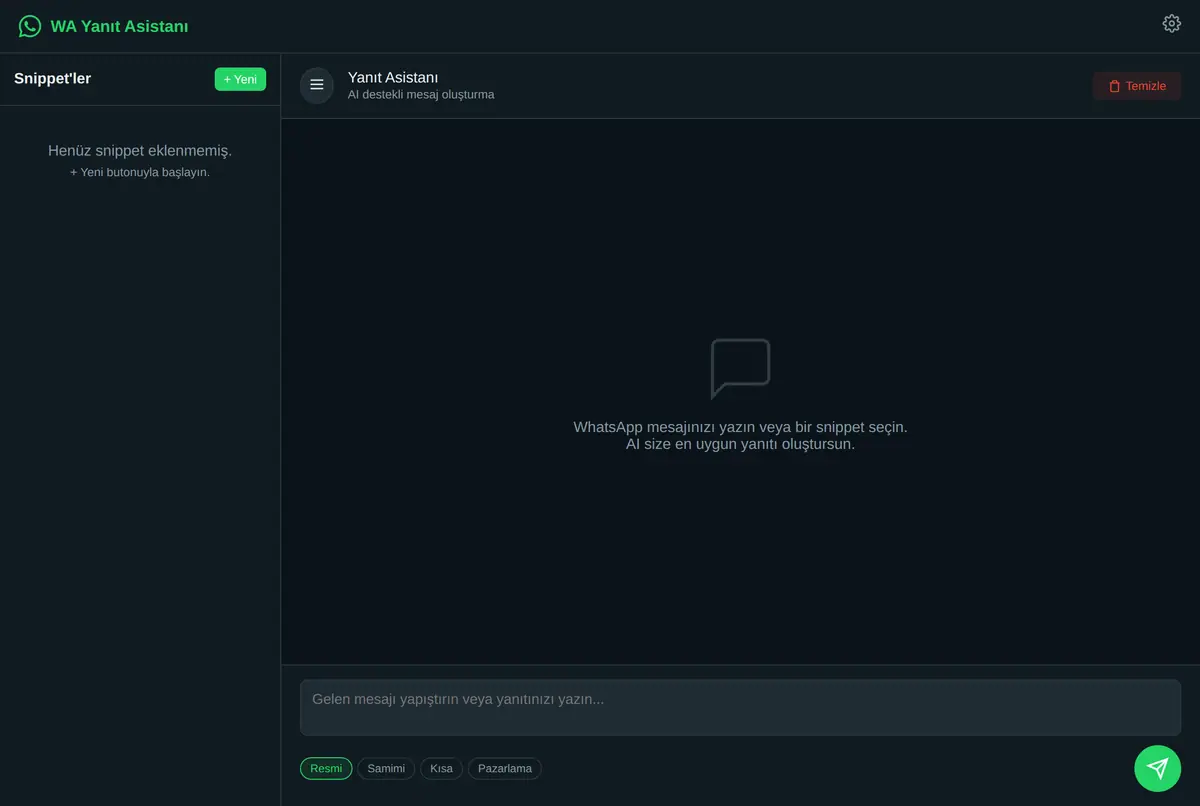Enable the Kısa tone chip
This screenshot has width=1200, height=806.
441,768
